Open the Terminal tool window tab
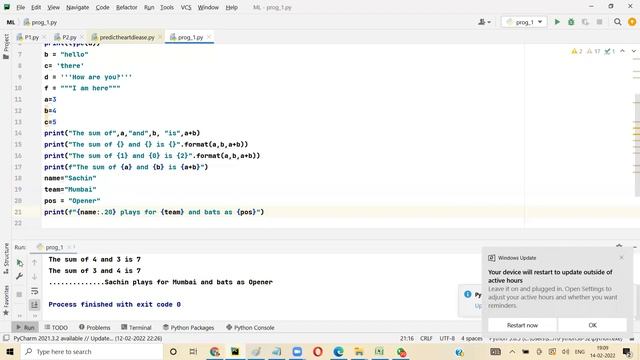This screenshot has width=640, height=360. 136,327
